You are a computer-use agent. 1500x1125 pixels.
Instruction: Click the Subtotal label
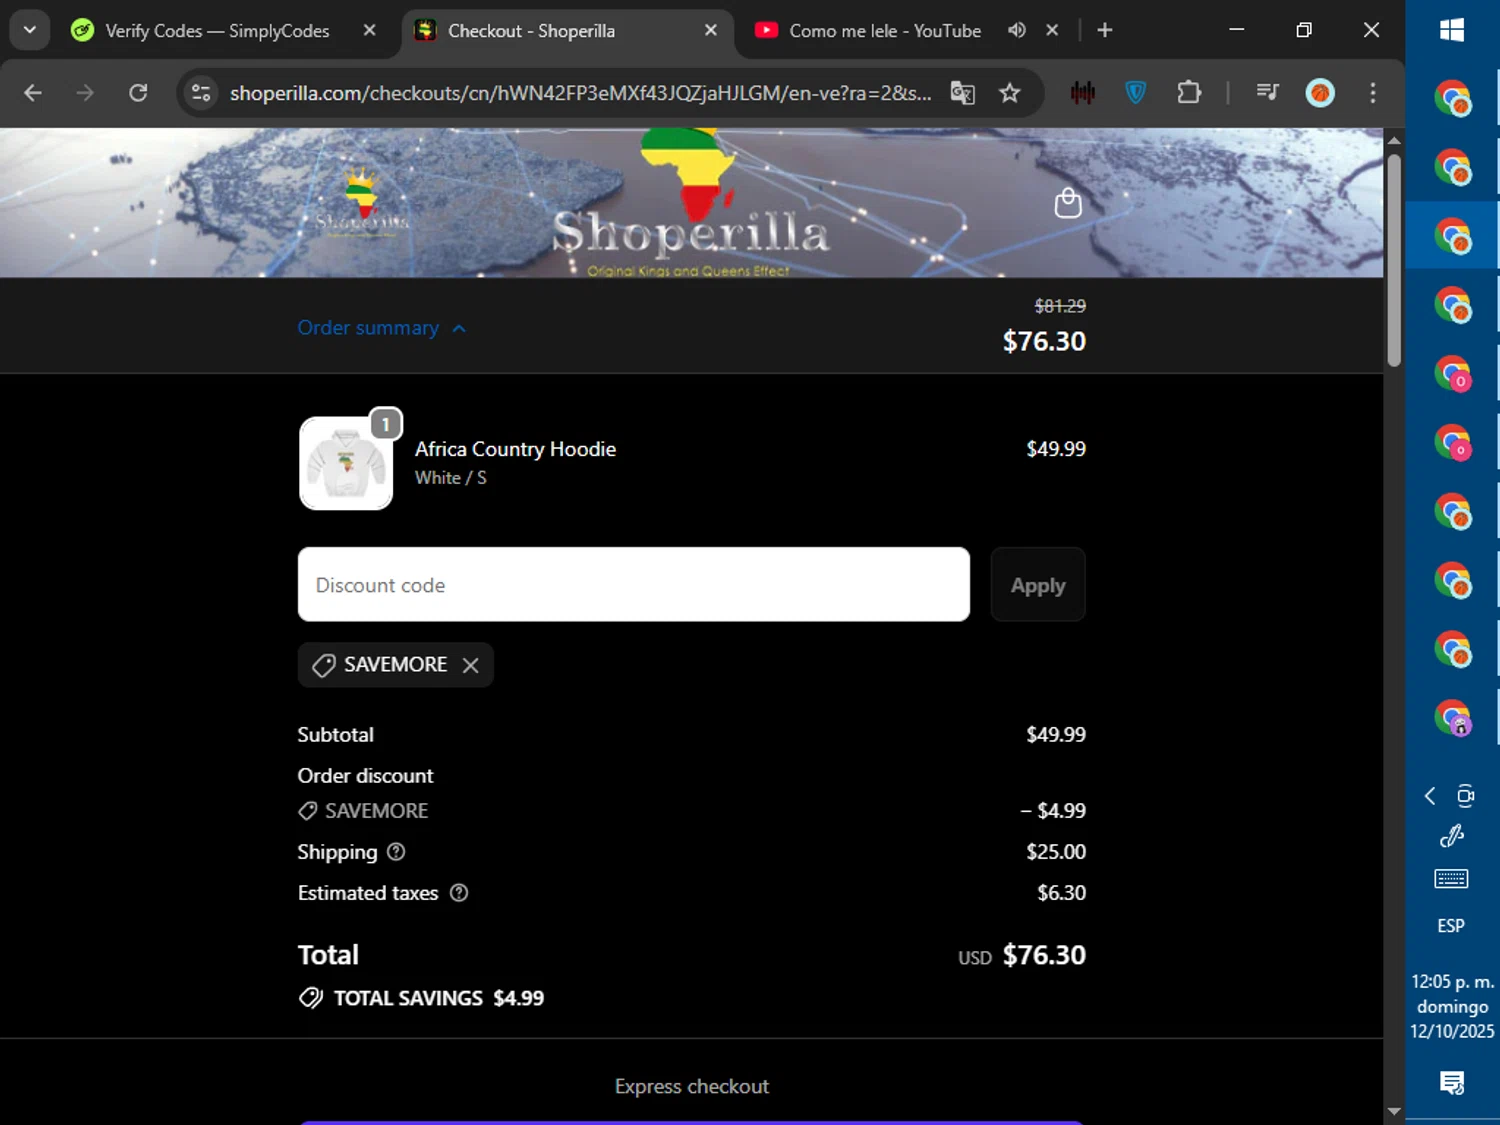(x=335, y=735)
